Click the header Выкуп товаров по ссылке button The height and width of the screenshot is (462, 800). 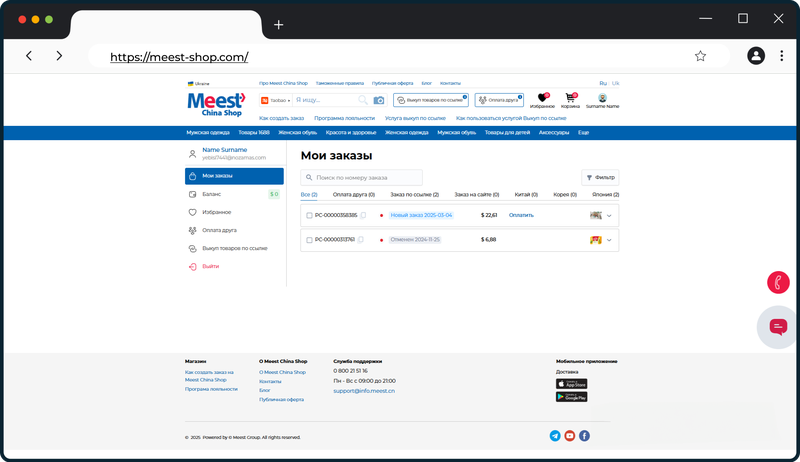click(x=431, y=100)
